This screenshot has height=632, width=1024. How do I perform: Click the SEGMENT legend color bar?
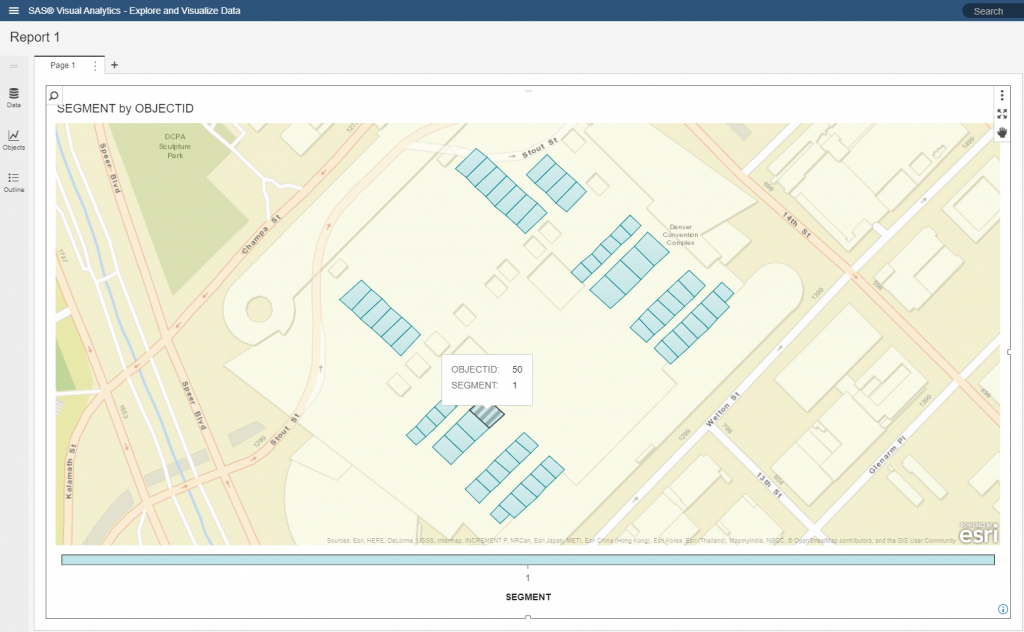point(527,559)
